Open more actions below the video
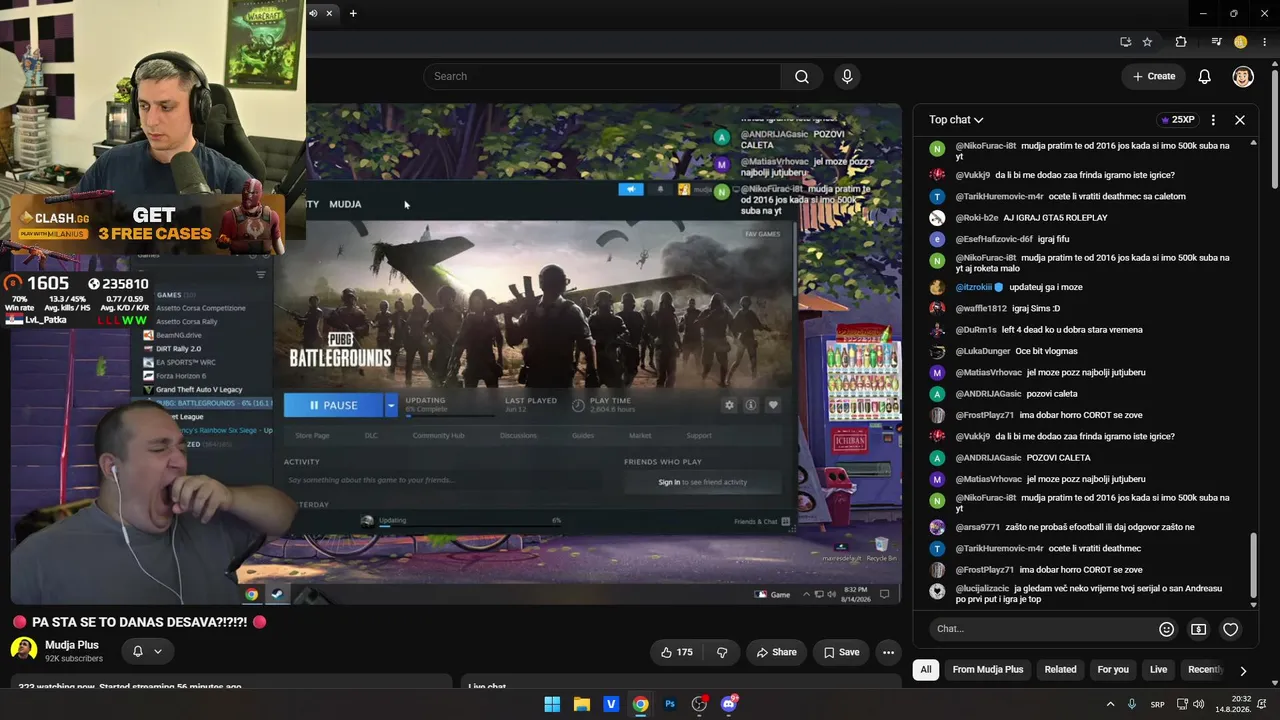Image resolution: width=1280 pixels, height=720 pixels. pyautogui.click(x=888, y=652)
